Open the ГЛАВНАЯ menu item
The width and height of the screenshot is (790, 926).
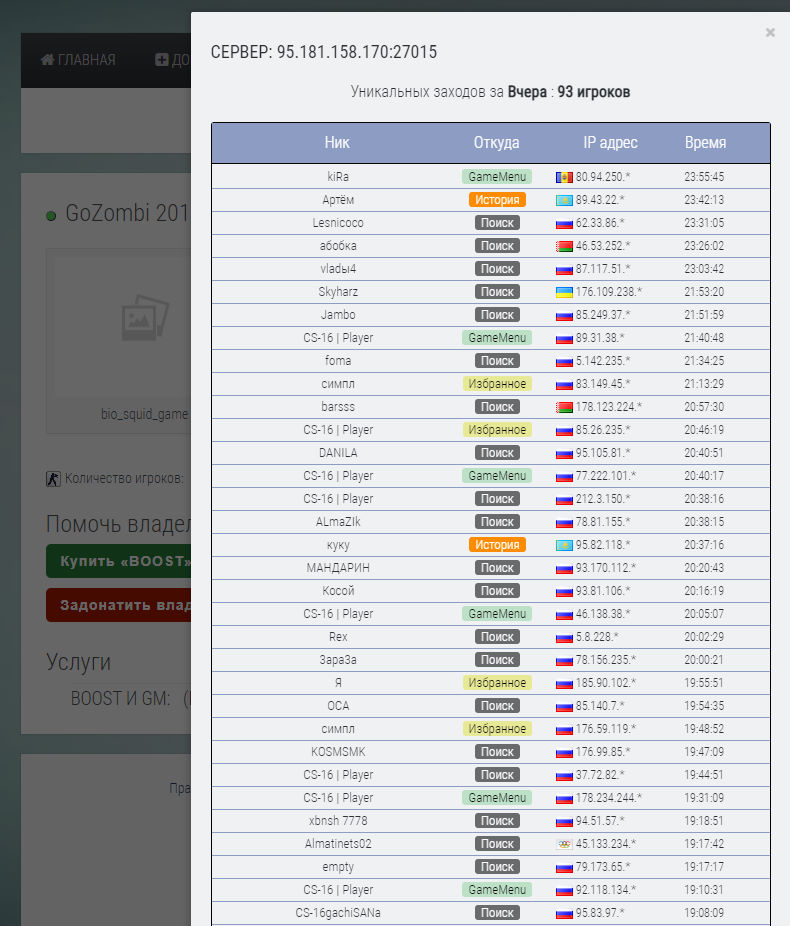pos(78,60)
